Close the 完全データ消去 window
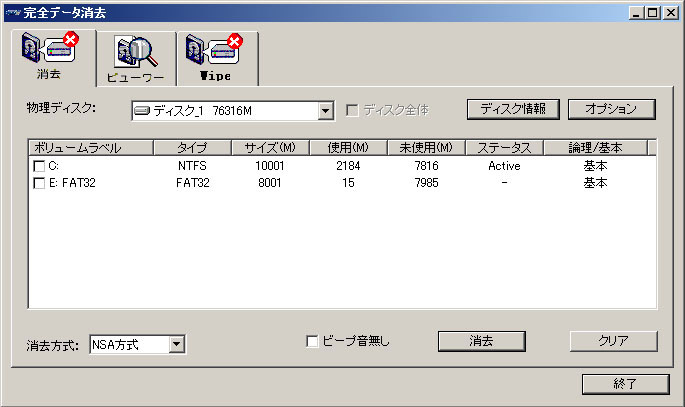The image size is (685, 407). click(x=671, y=13)
